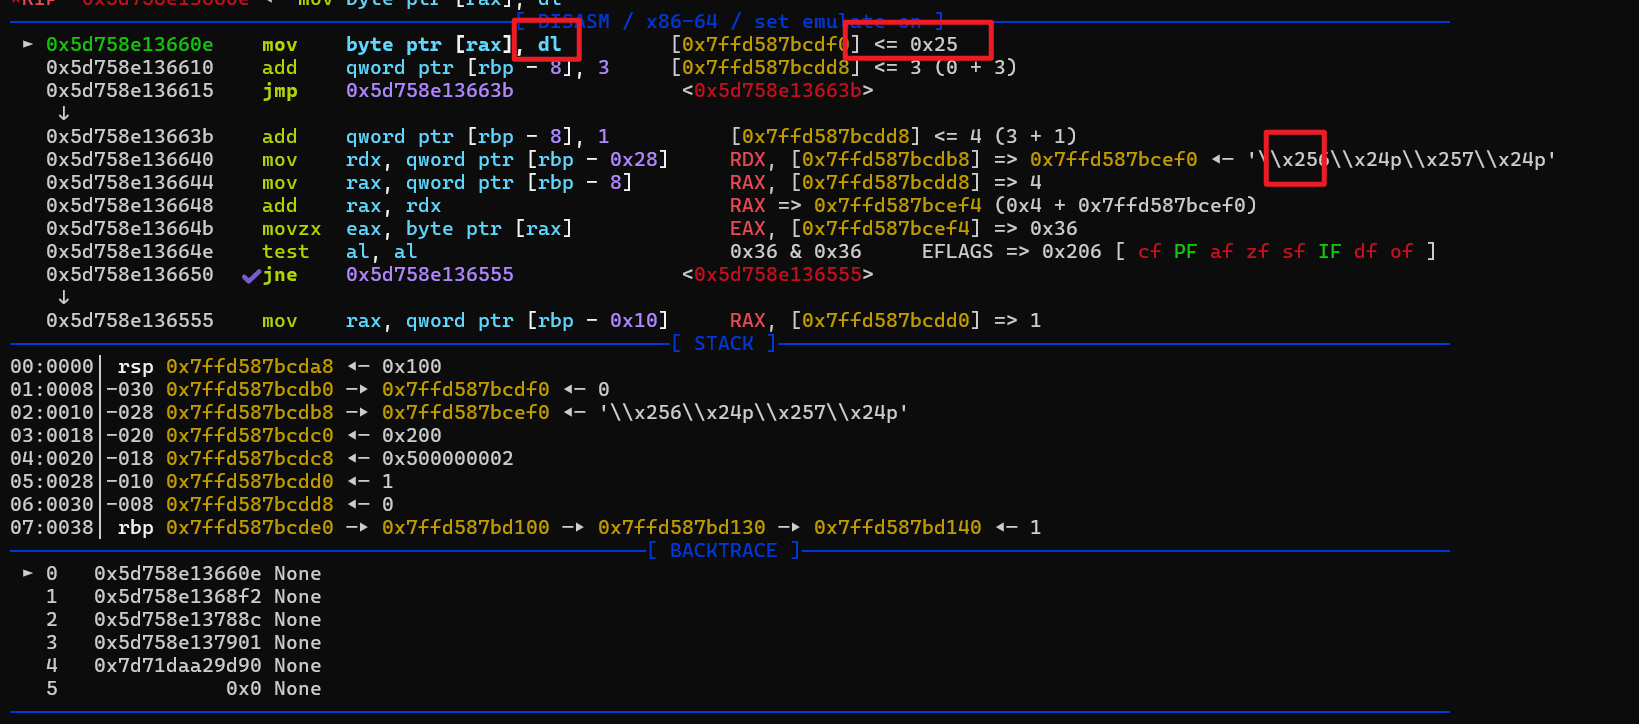Click the bracketed jne target <0x5d758e136555>
The height and width of the screenshot is (724, 1639).
[x=777, y=275]
